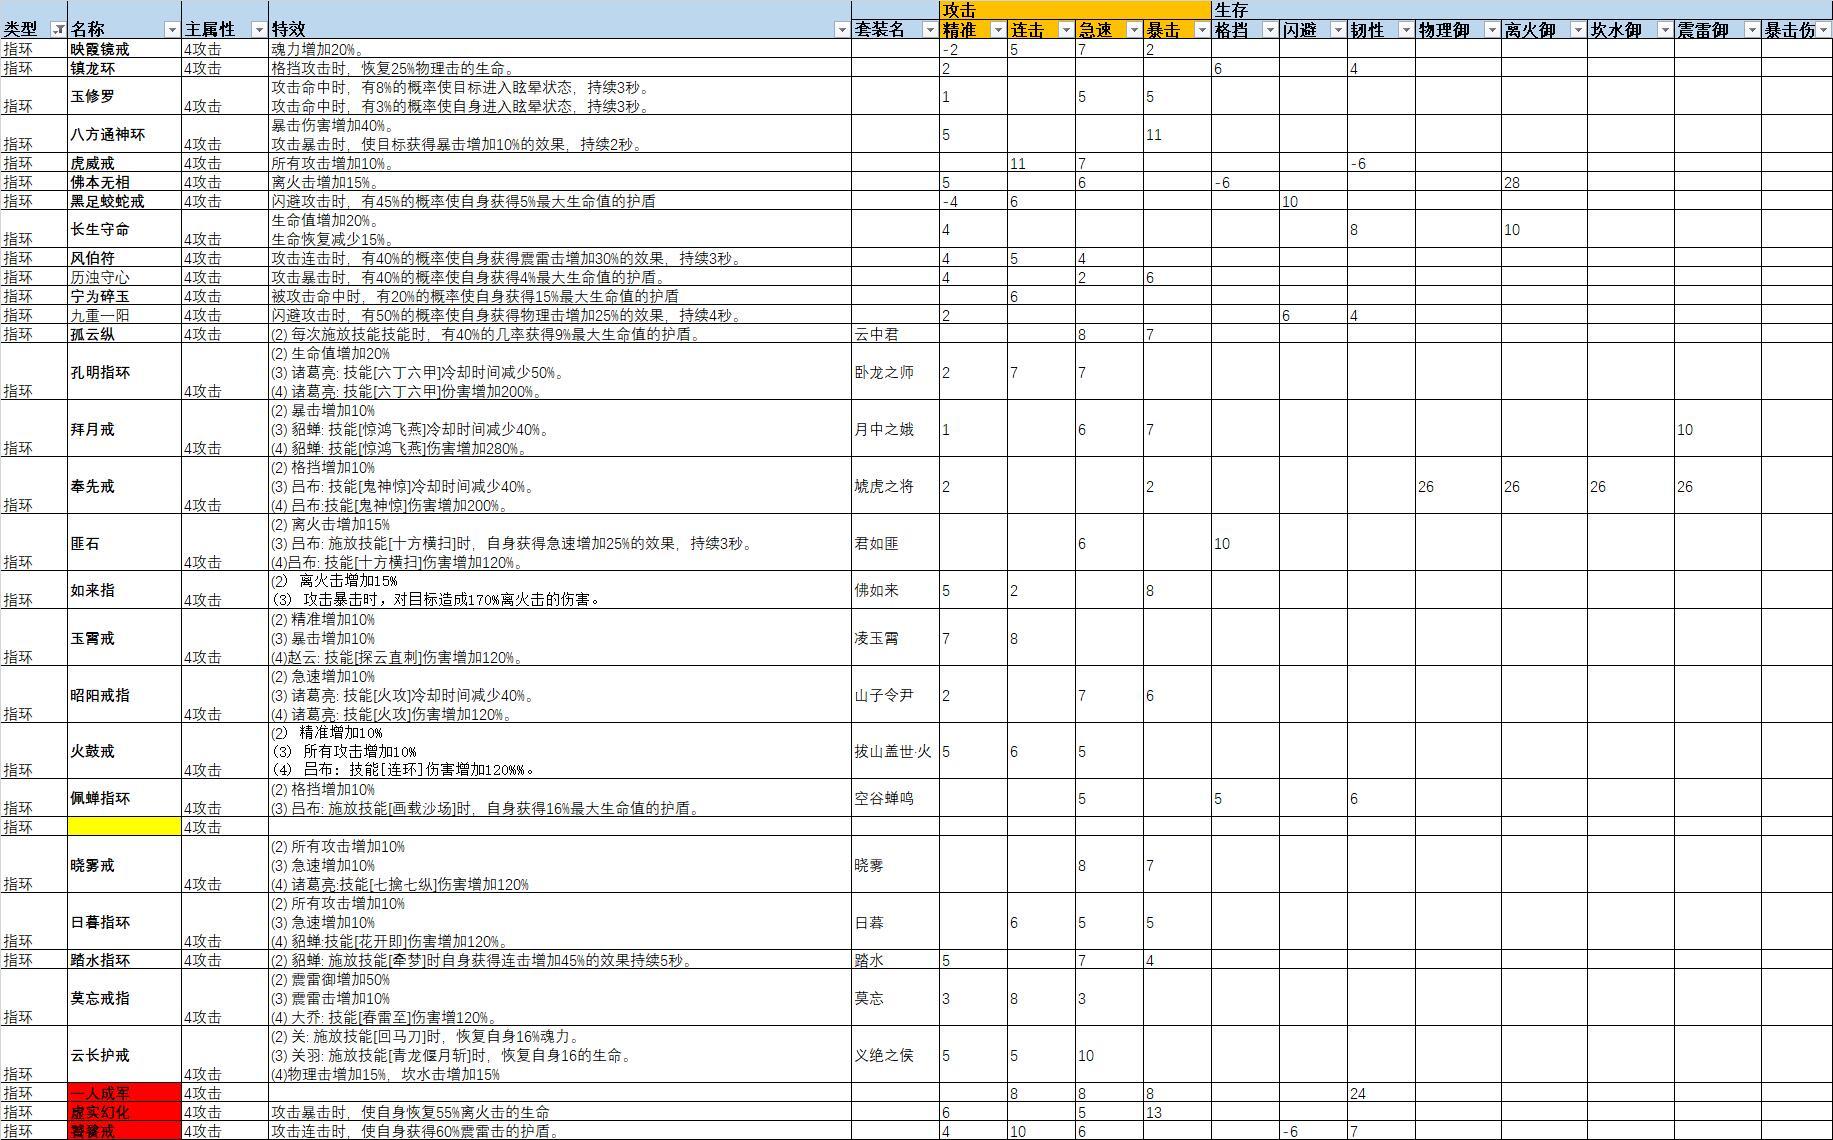Click effect cell 魂力增加20%。

coord(560,49)
